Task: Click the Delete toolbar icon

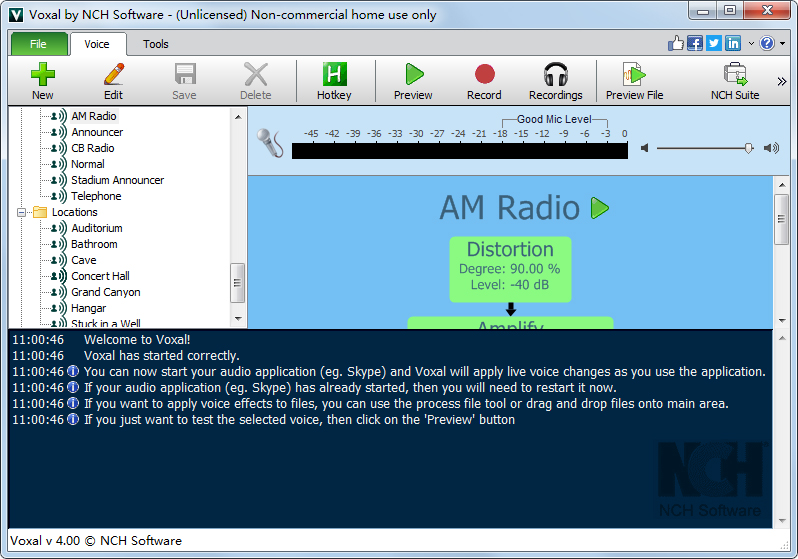Action: pyautogui.click(x=255, y=74)
